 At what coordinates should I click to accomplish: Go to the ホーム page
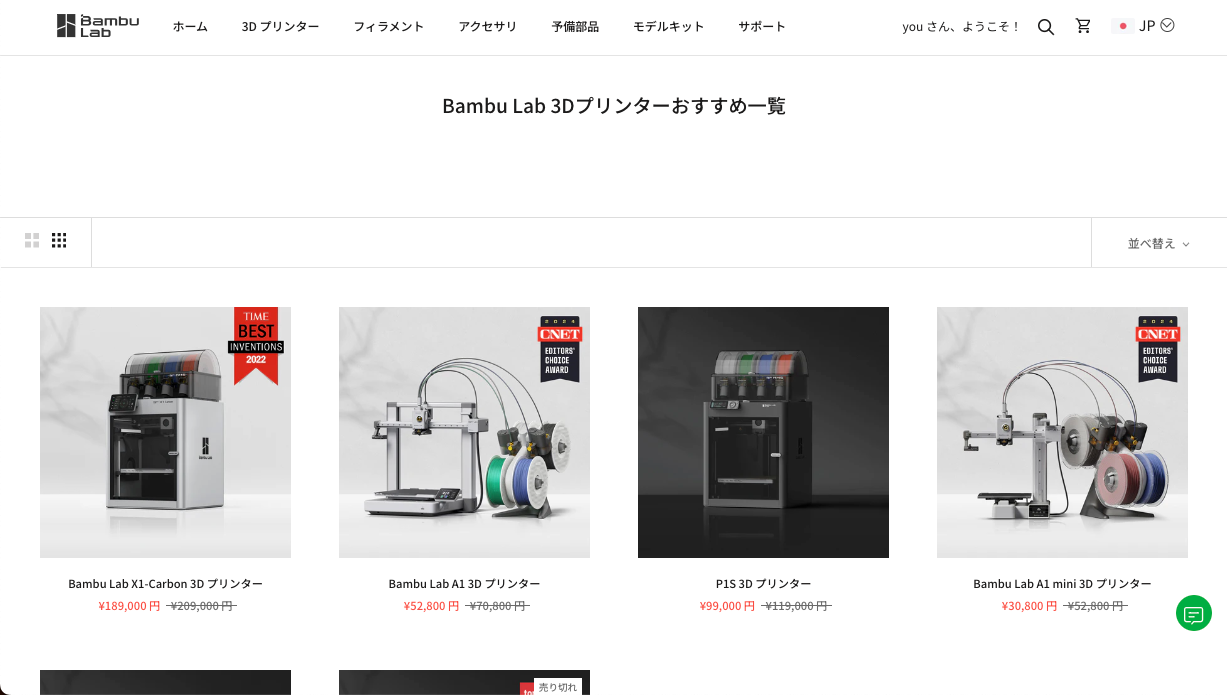pyautogui.click(x=190, y=27)
